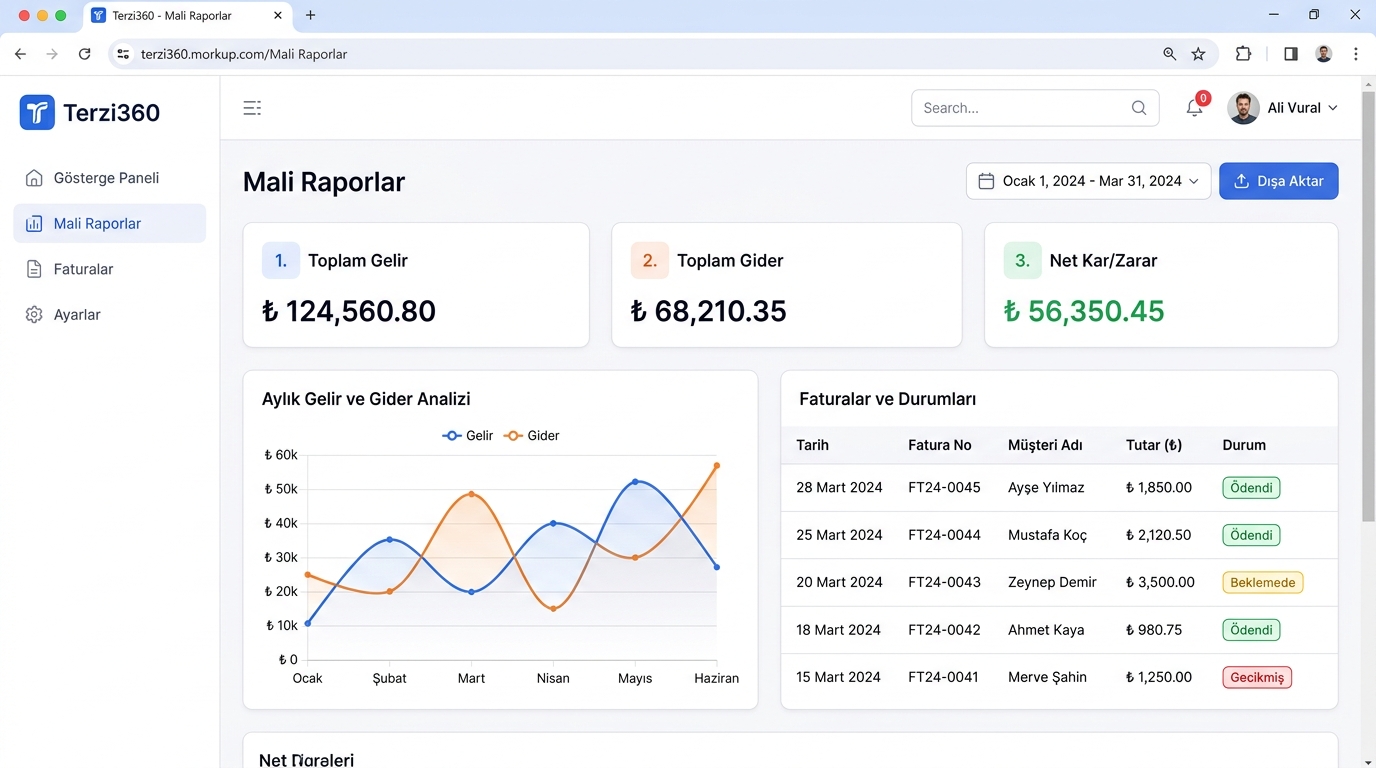This screenshot has height=768, width=1376.
Task: Open the date range dropdown
Action: click(x=1088, y=181)
